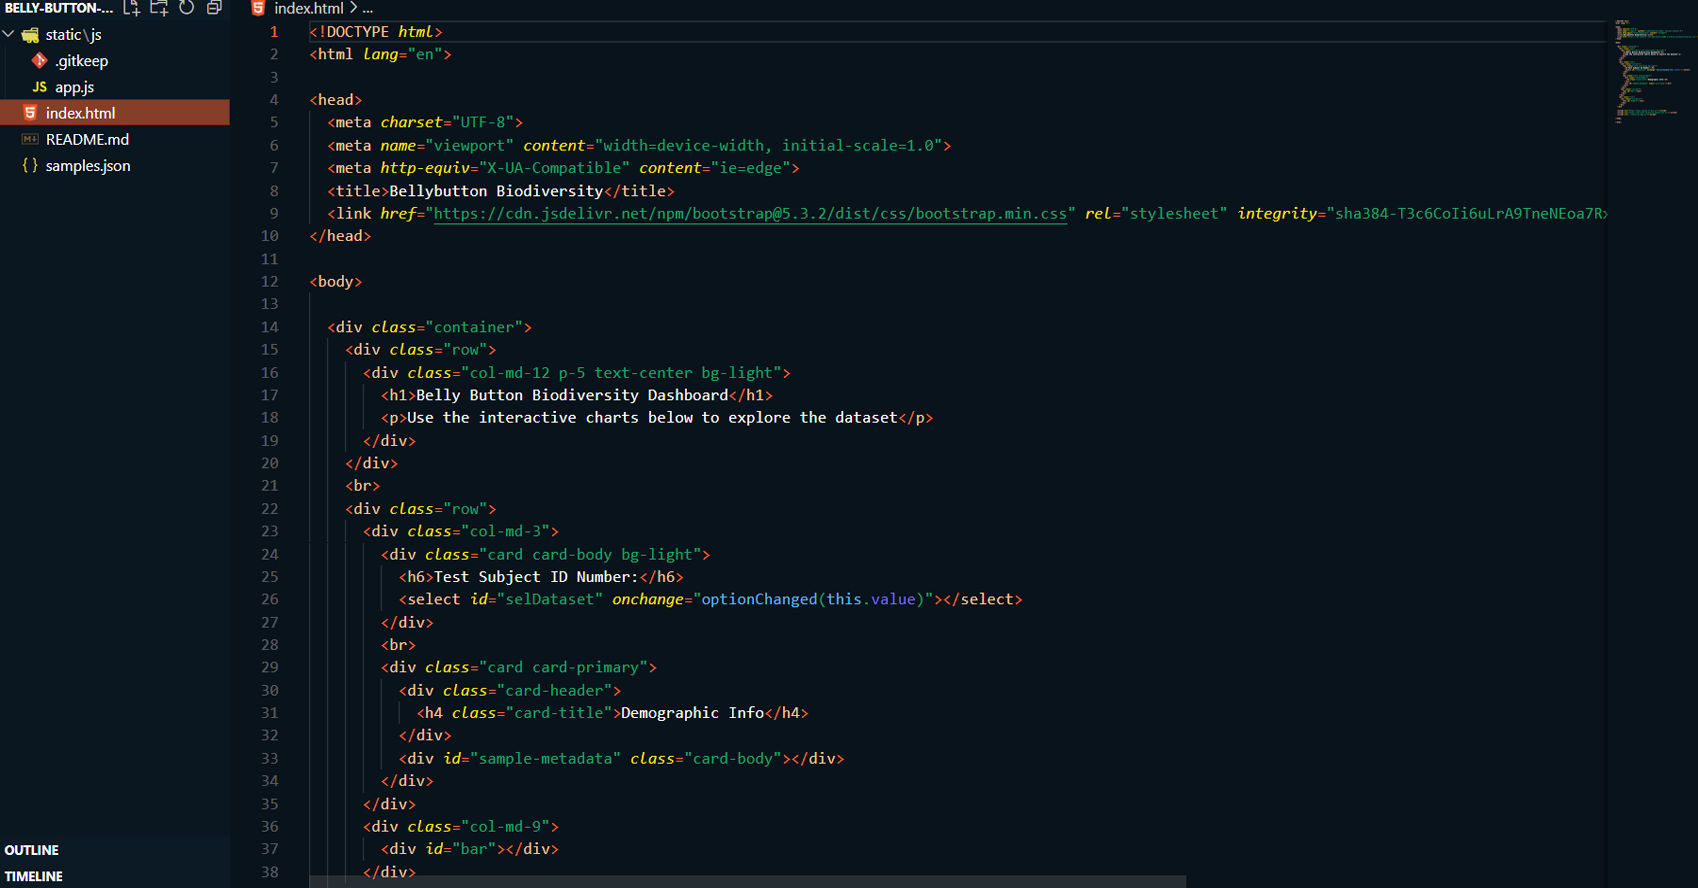1698x888 pixels.
Task: Collapse all folders in Explorer
Action: pyautogui.click(x=214, y=8)
